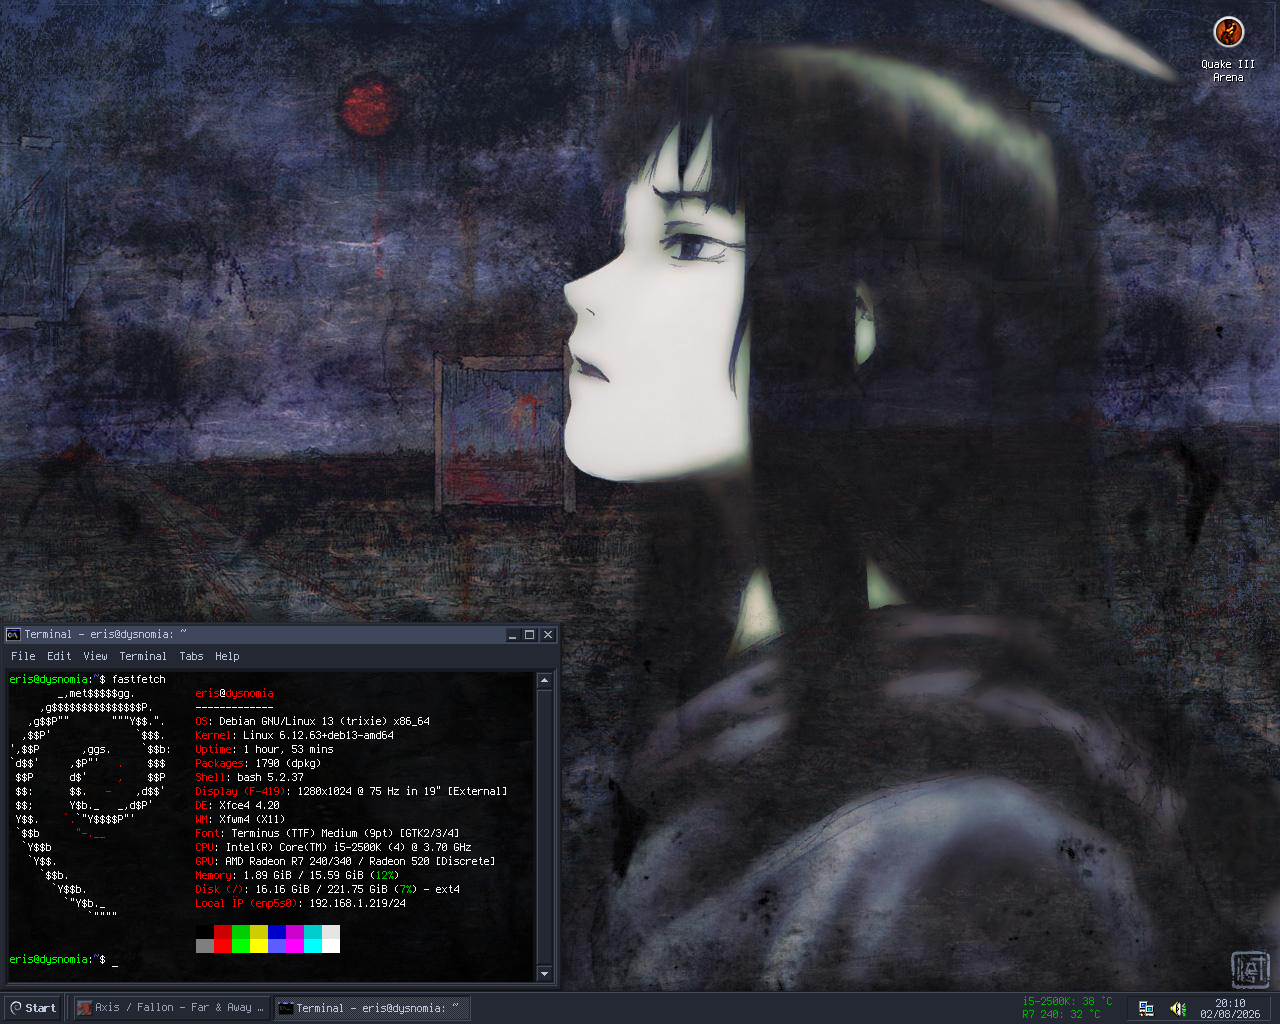Viewport: 1280px width, 1024px height.
Task: Open the network connection tray icon
Action: [1146, 1008]
